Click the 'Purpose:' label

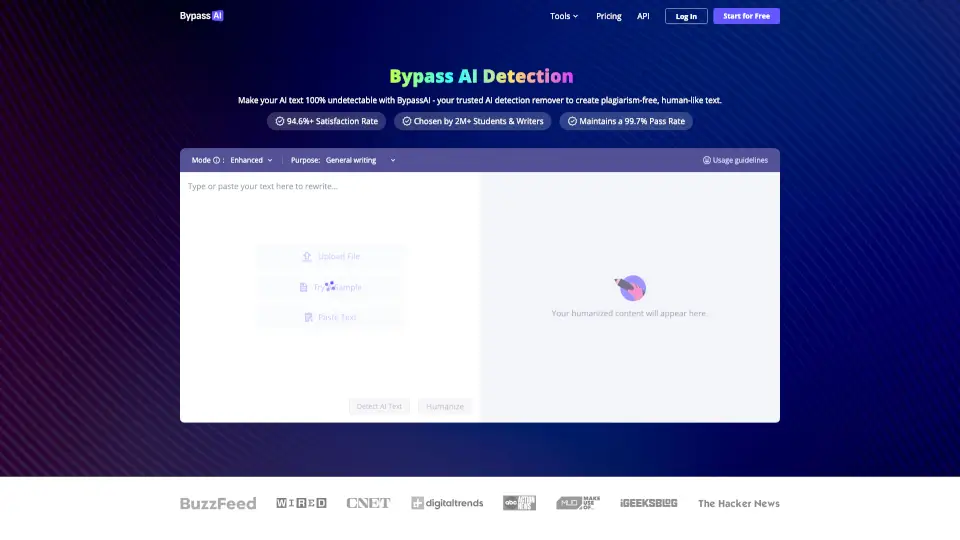click(305, 160)
